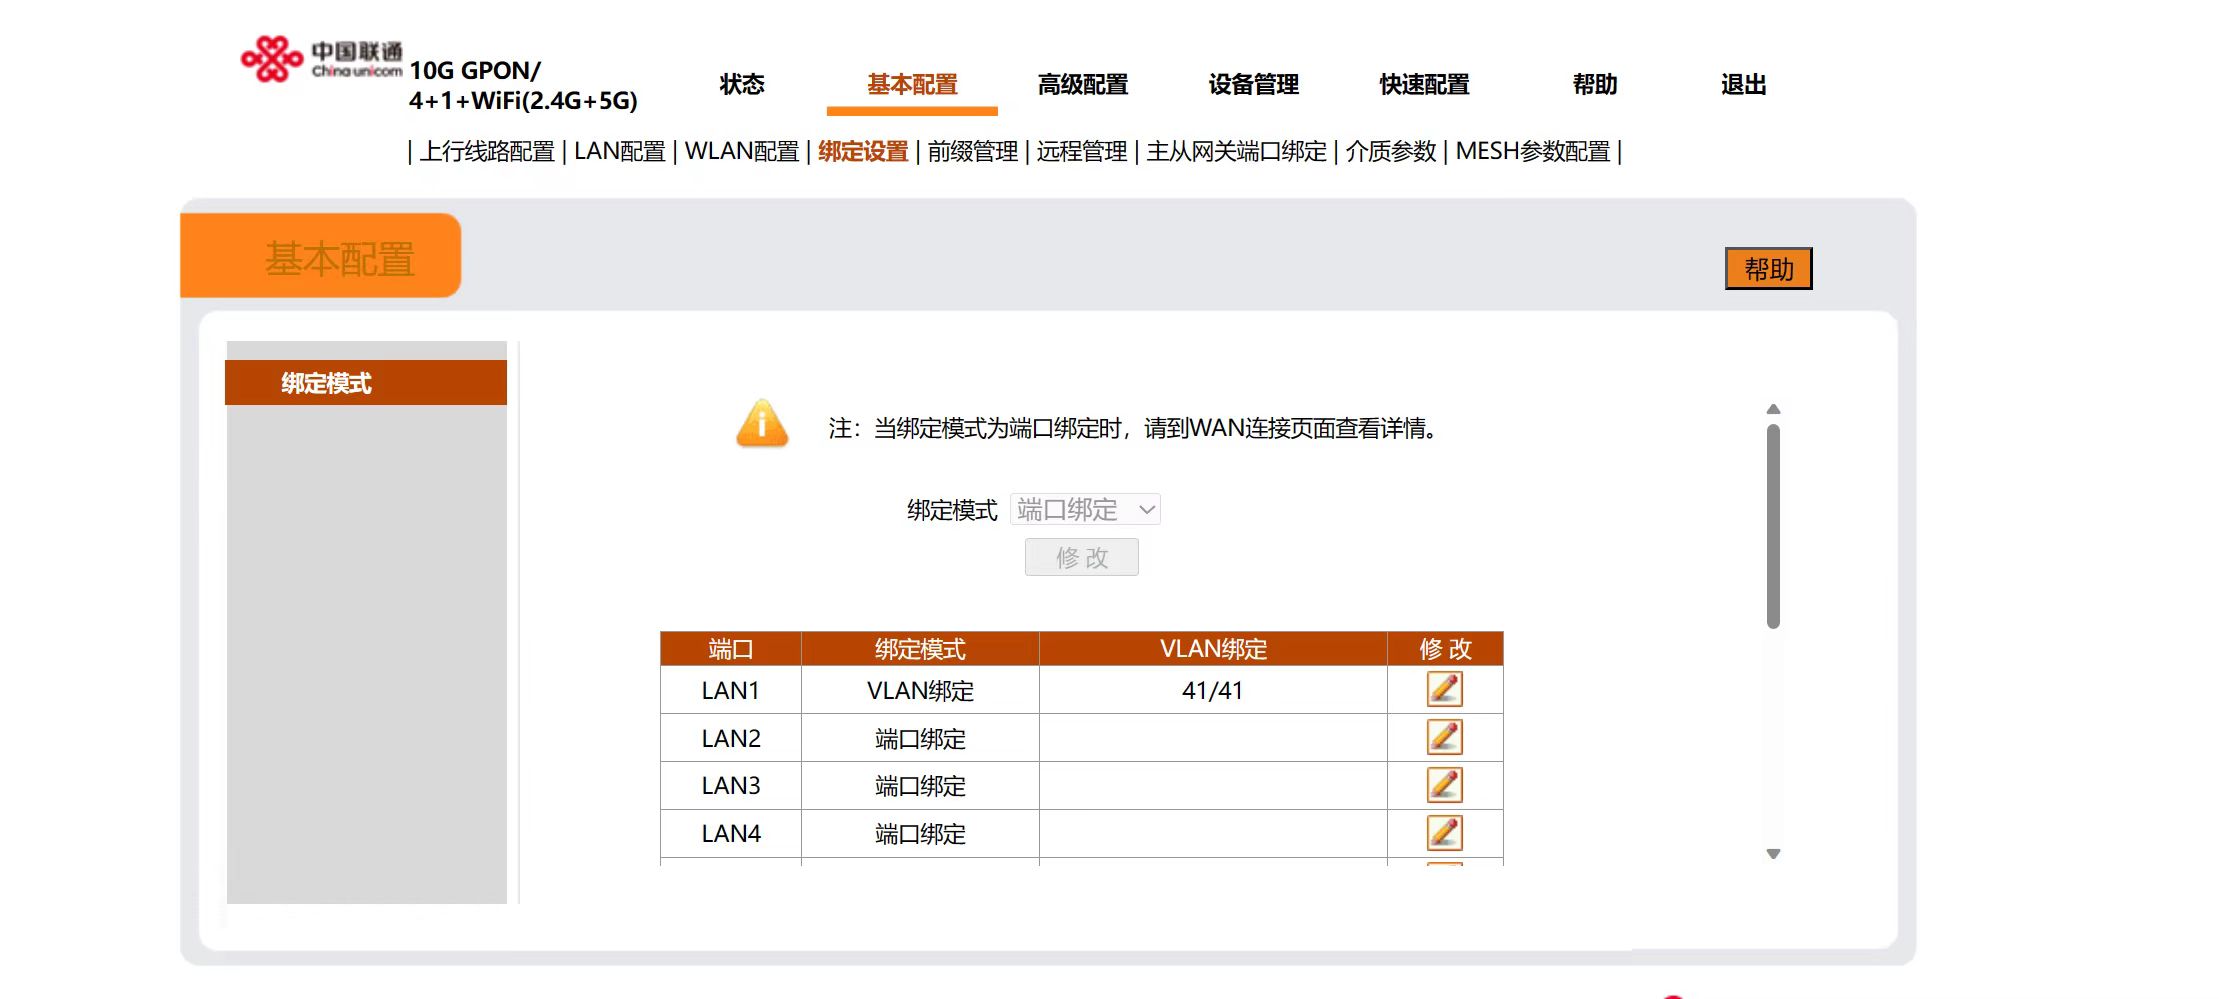Go to MESH参数配置 submenu
The image size is (2219, 999).
(1533, 151)
